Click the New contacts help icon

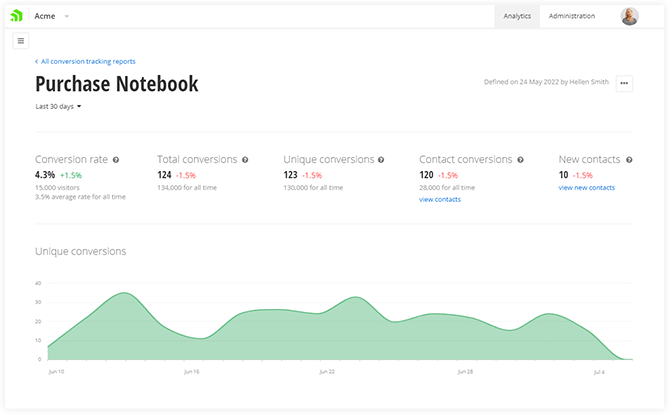coord(629,160)
